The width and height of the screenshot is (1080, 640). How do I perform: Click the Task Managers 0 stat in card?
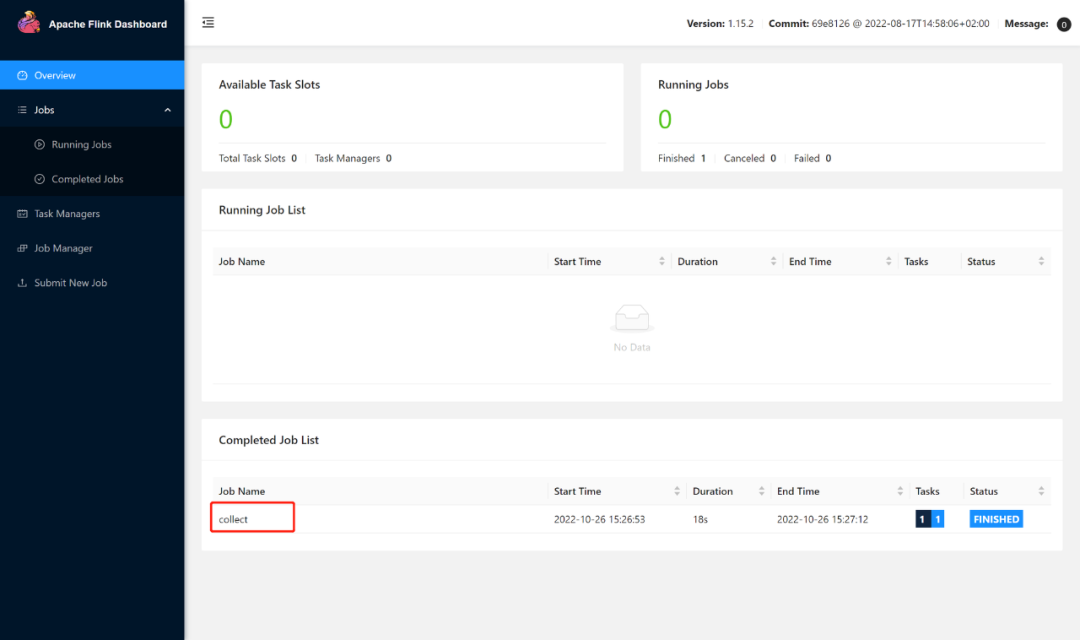point(353,158)
